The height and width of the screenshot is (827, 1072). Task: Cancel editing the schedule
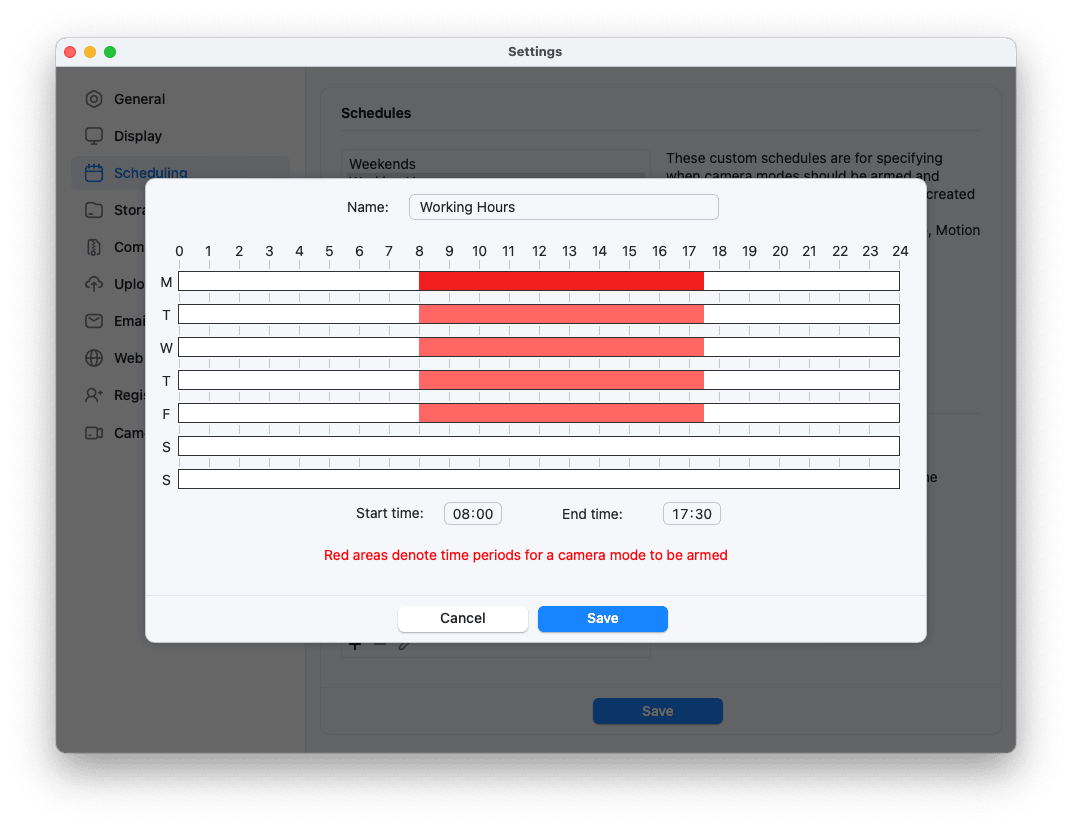coord(462,618)
